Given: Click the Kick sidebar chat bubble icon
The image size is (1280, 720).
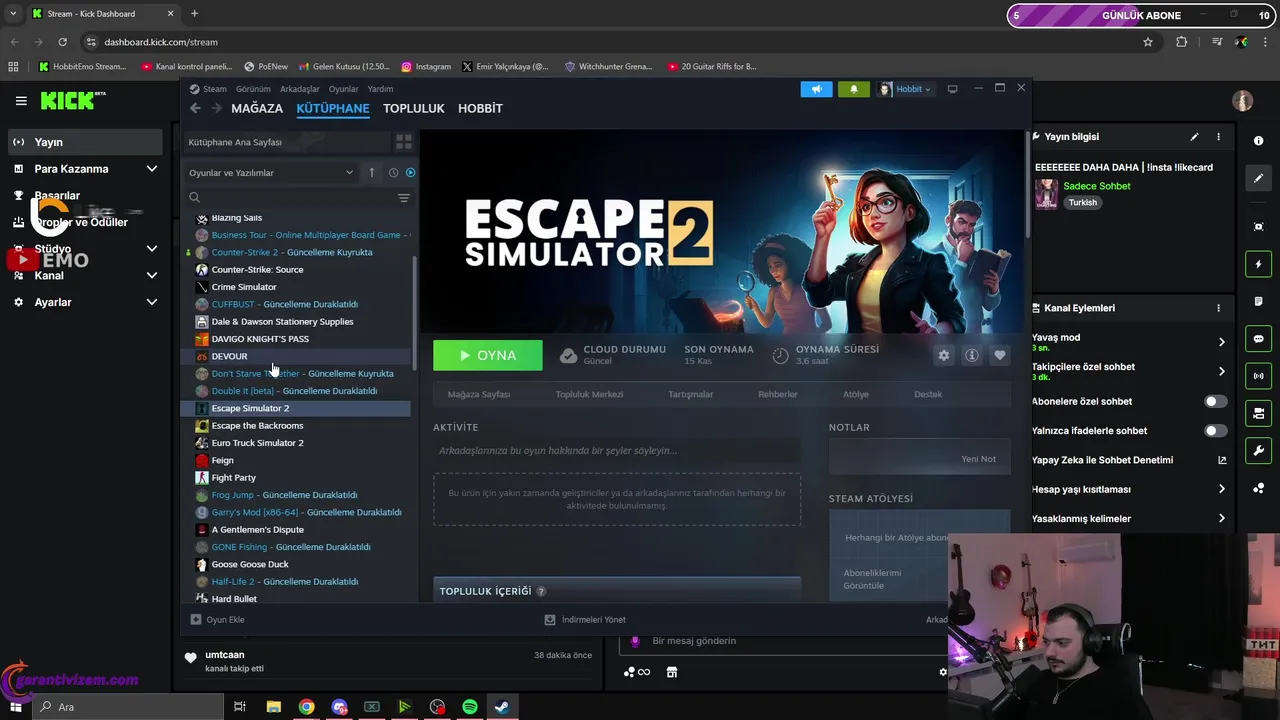Looking at the screenshot, I should (x=1259, y=339).
